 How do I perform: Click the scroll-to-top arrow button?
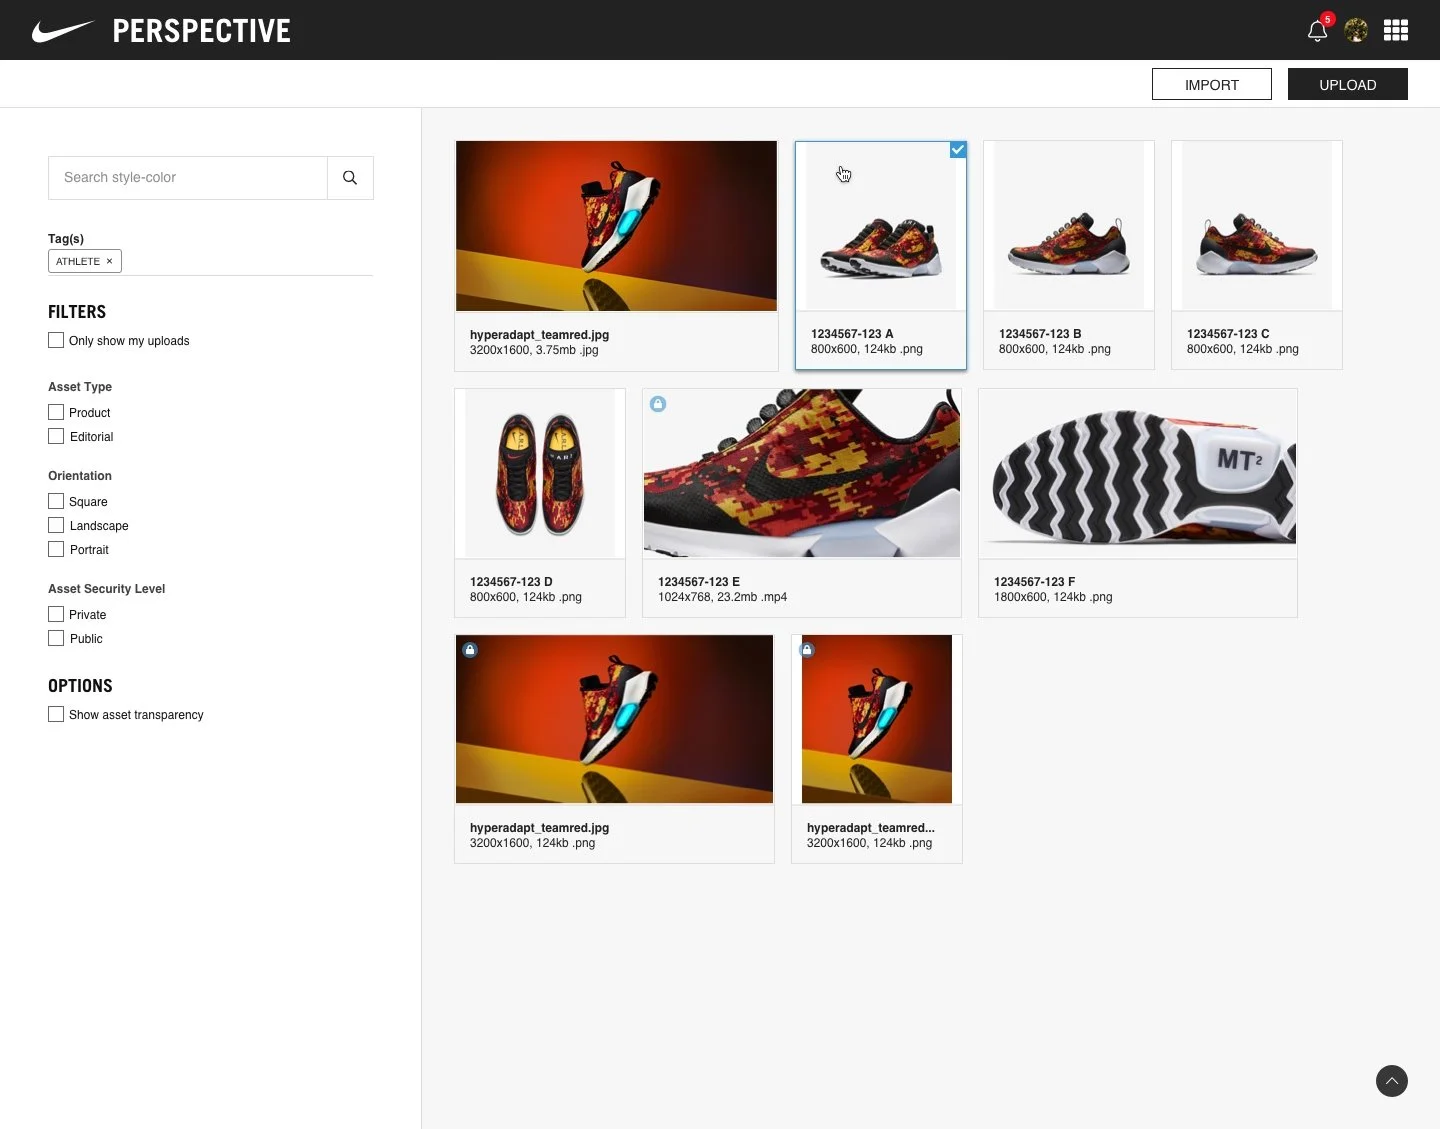click(x=1392, y=1081)
